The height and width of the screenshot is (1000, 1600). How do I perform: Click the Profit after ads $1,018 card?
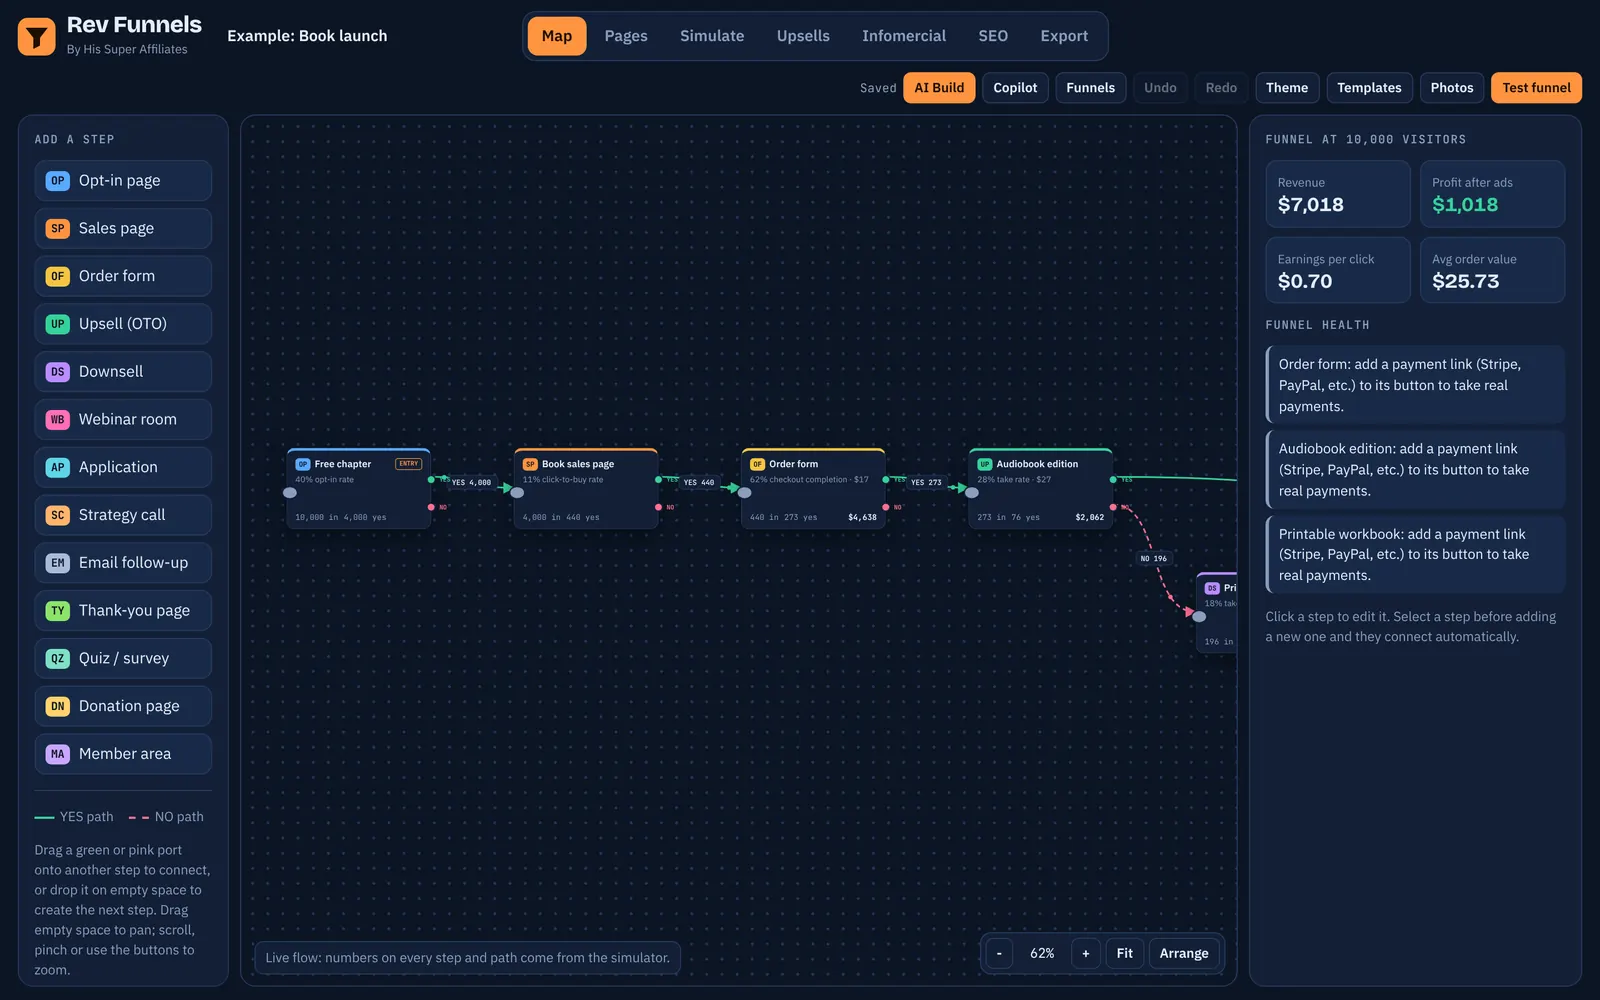1492,194
